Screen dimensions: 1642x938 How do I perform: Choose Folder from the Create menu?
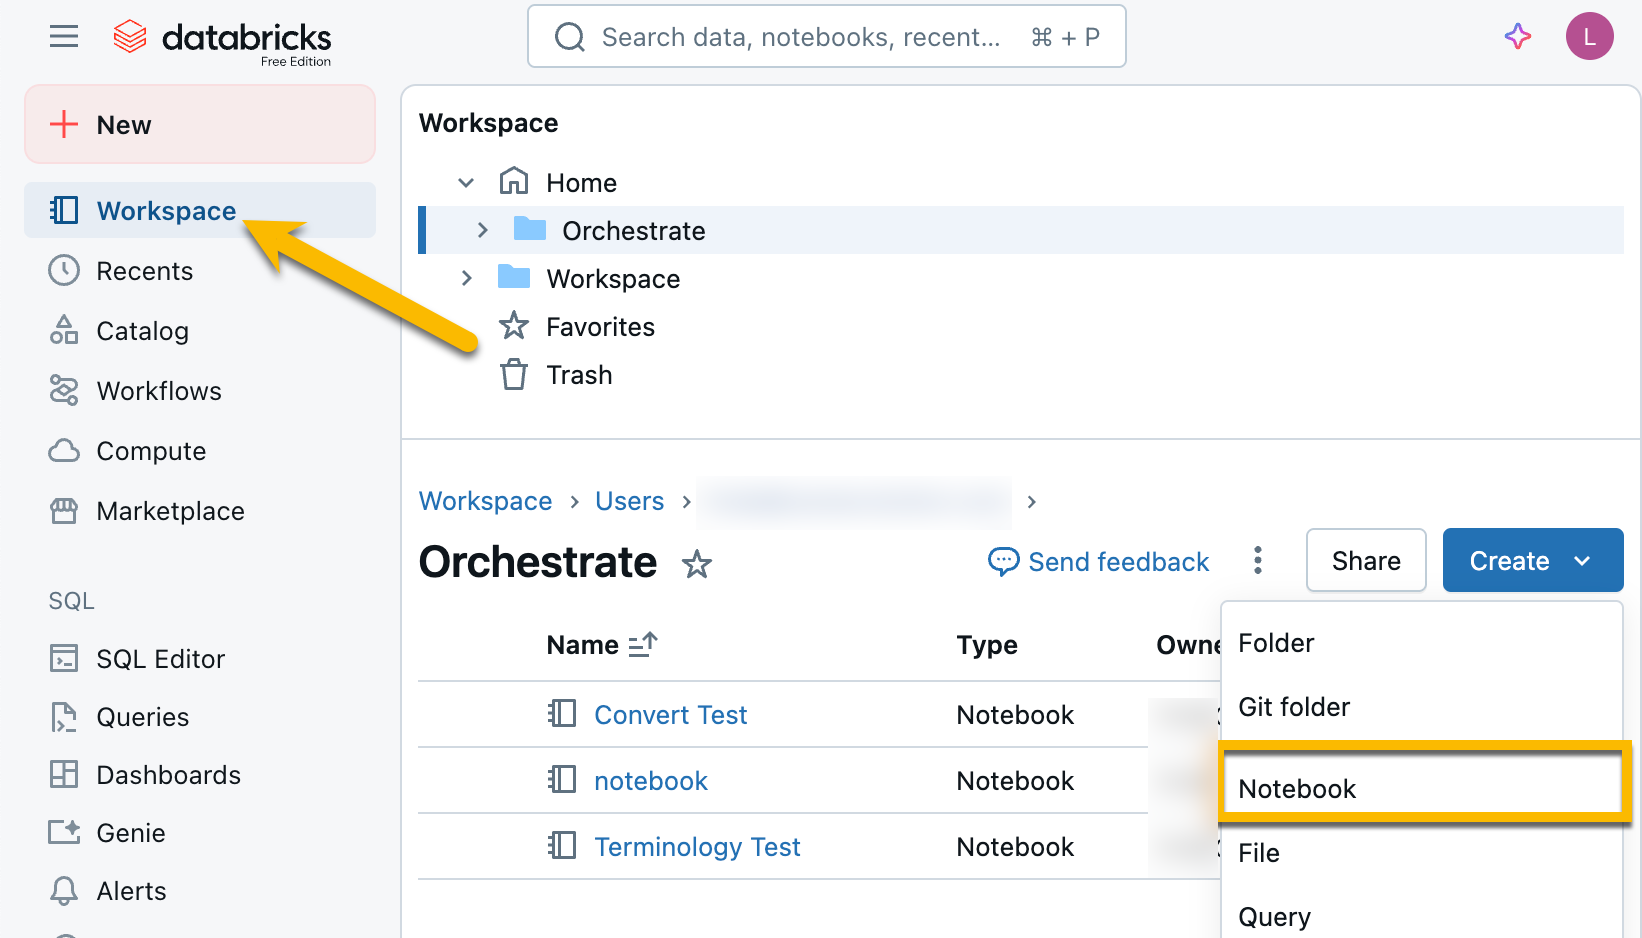click(x=1421, y=643)
